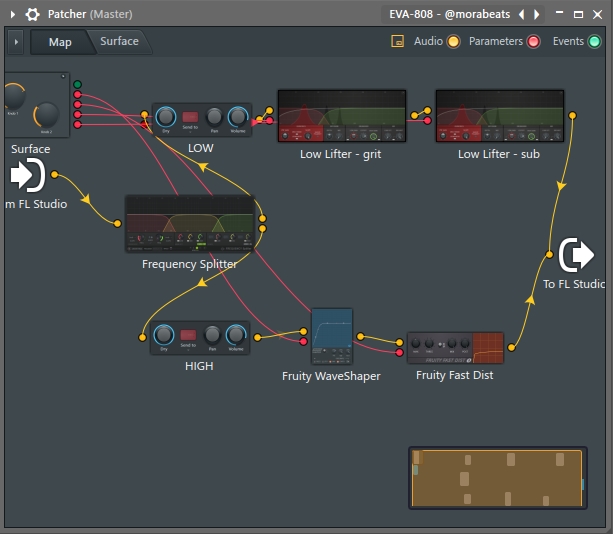The width and height of the screenshot is (613, 534).
Task: Click the Send to button on LOW node
Action: (x=190, y=117)
